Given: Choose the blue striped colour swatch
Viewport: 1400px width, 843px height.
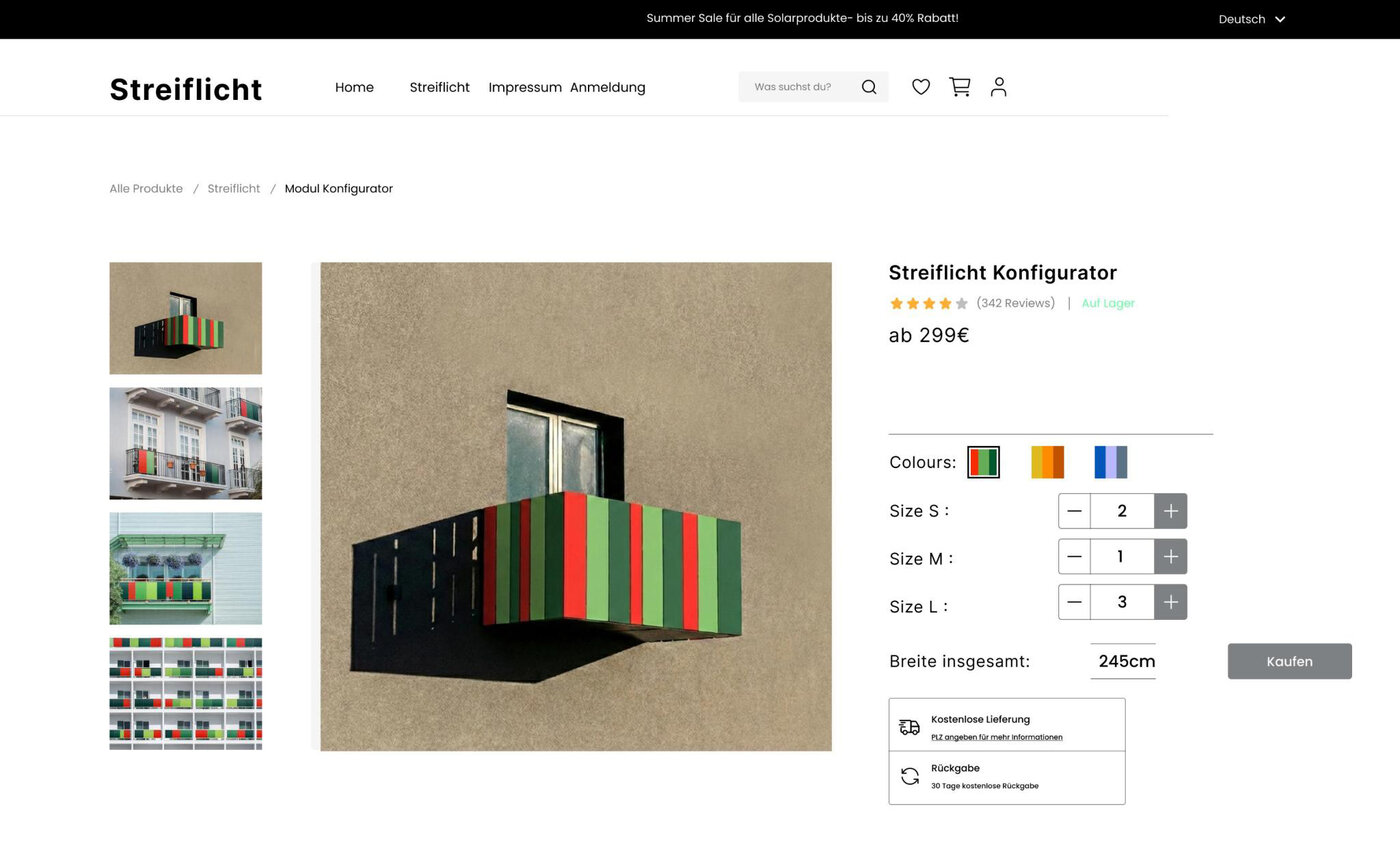Looking at the screenshot, I should (1110, 462).
